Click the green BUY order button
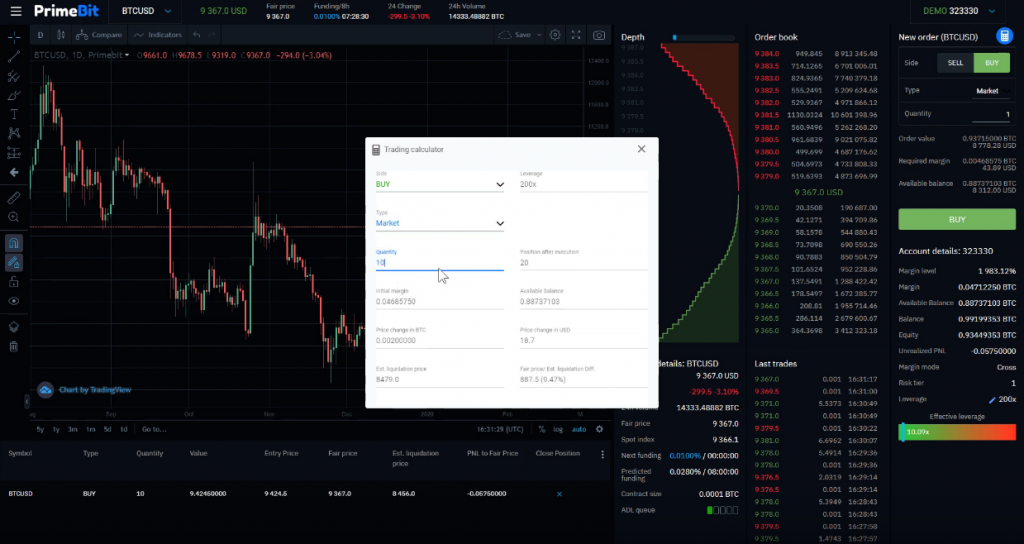The image size is (1024, 544). coord(957,219)
